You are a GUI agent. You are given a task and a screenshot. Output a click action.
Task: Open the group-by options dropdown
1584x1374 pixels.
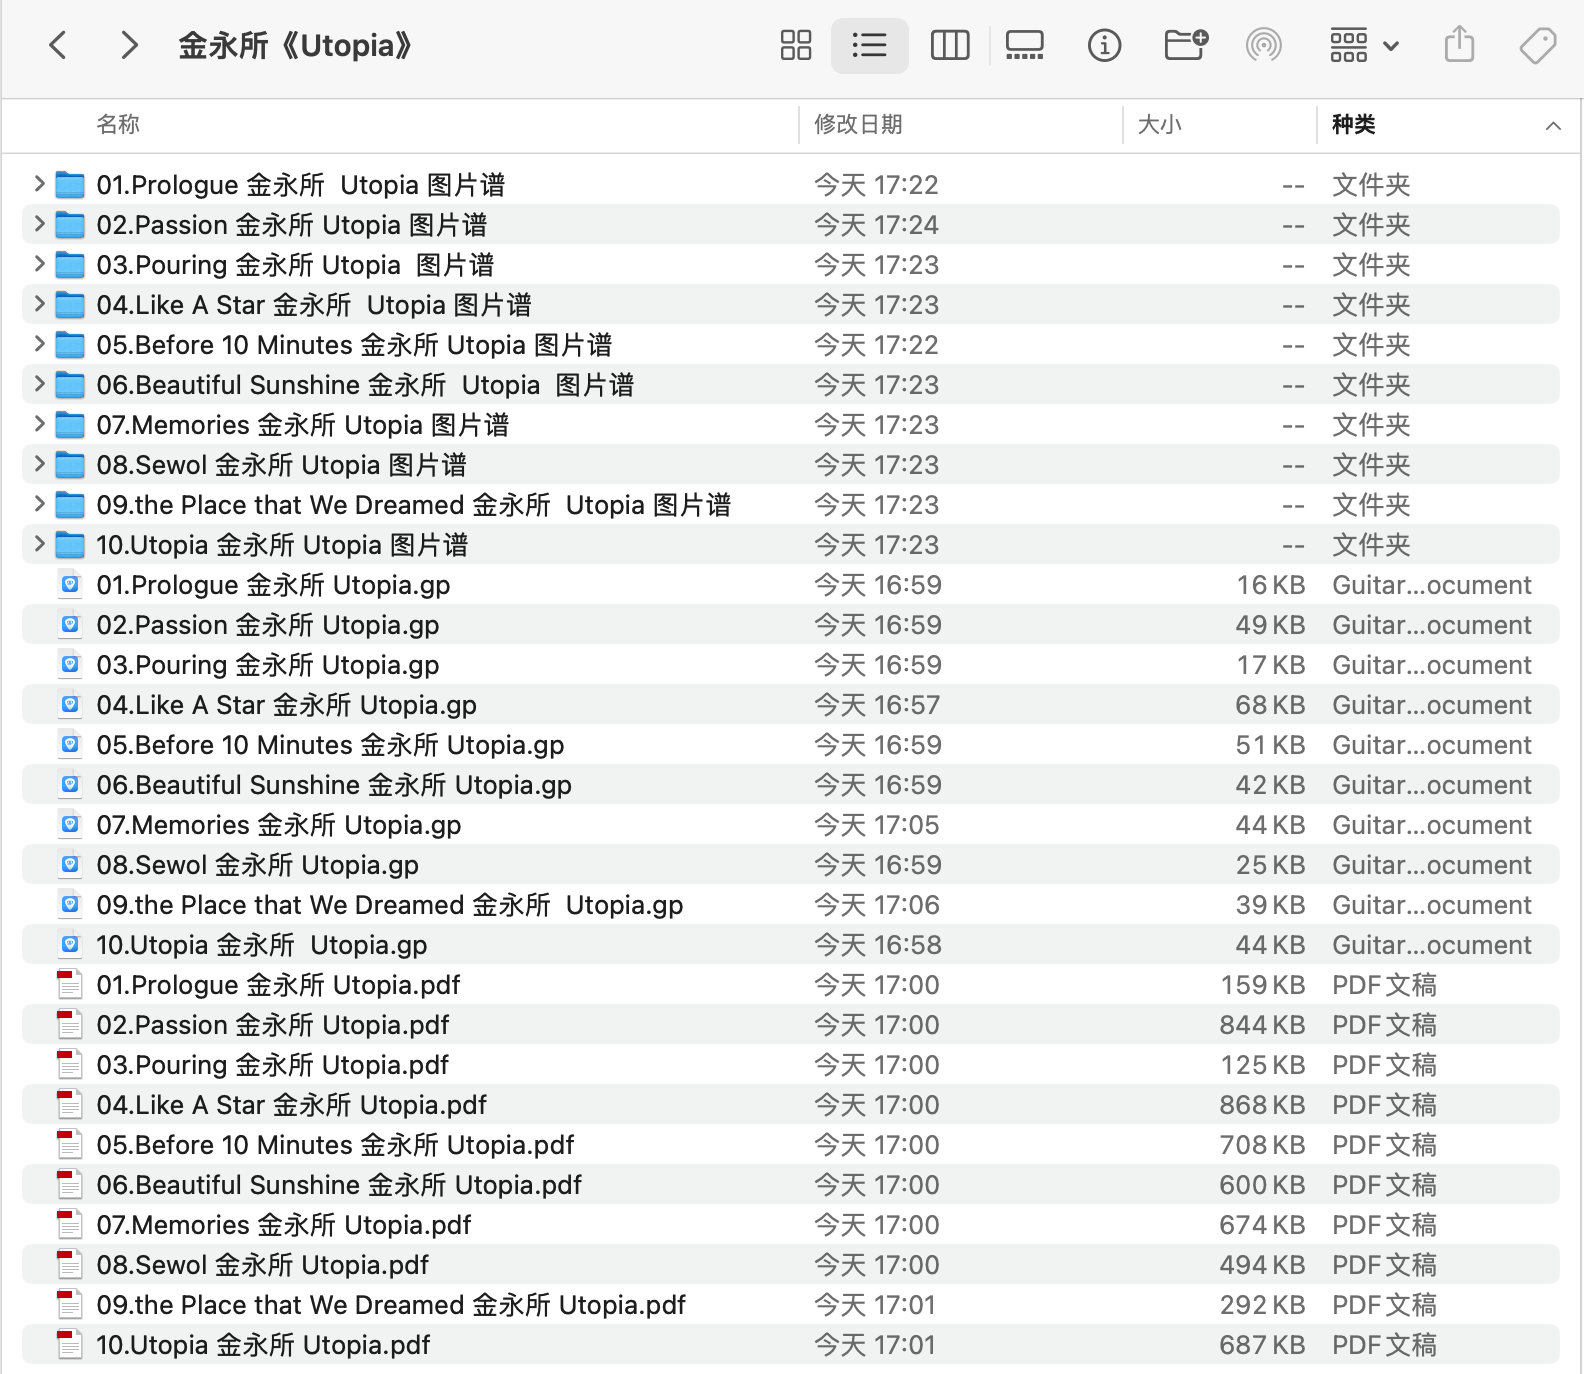click(x=1364, y=45)
